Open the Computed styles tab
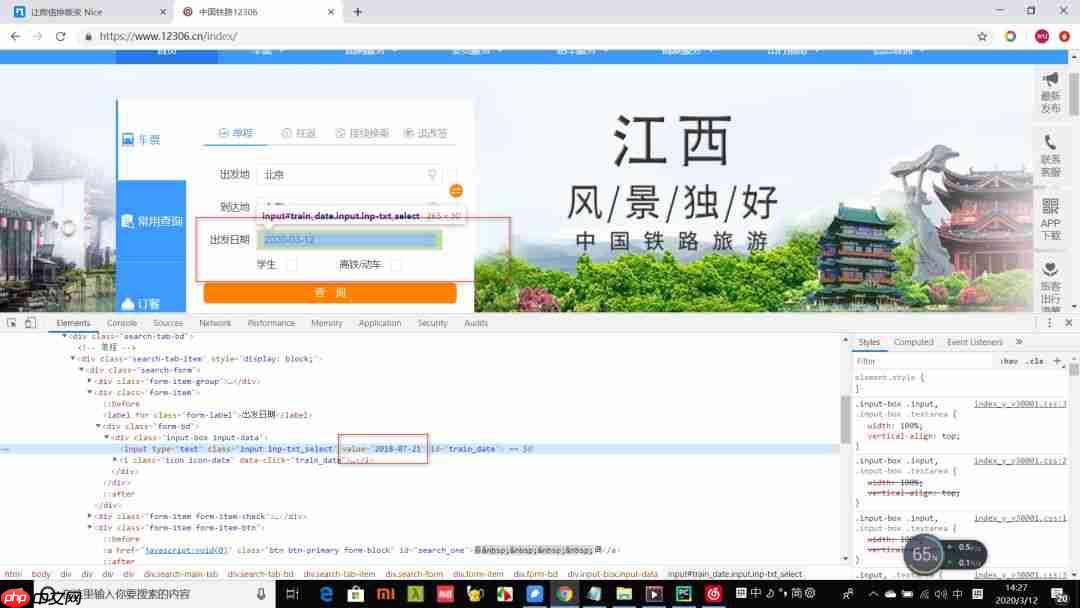 tap(913, 341)
